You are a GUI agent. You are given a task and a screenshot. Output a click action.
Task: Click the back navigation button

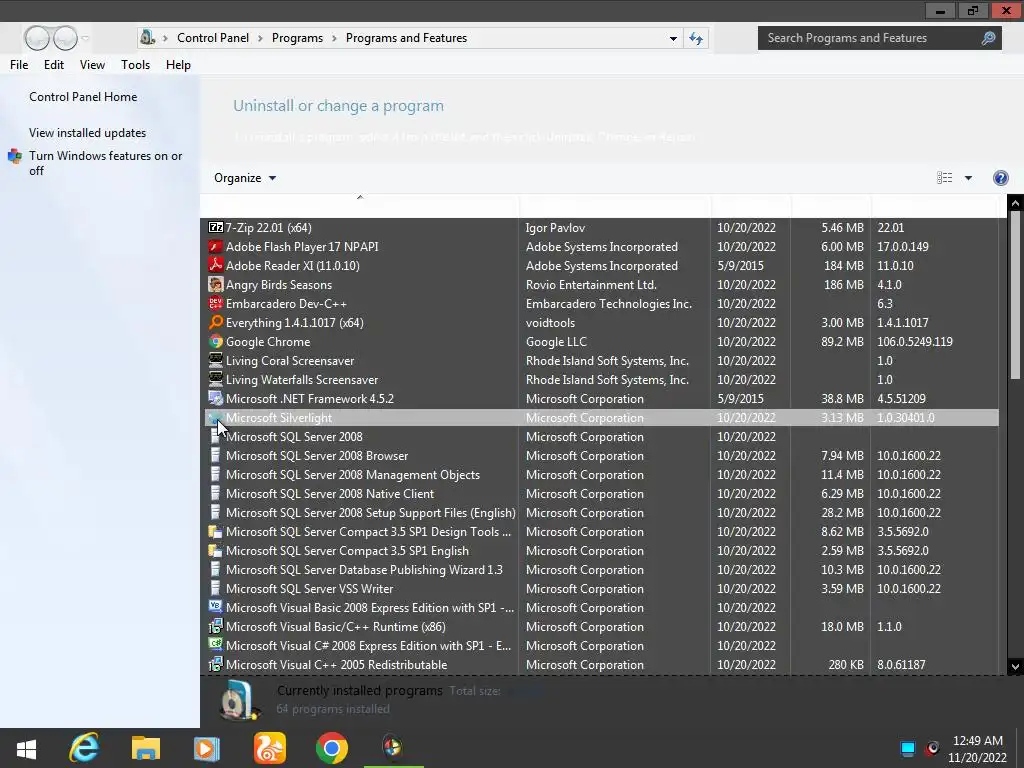tap(37, 39)
